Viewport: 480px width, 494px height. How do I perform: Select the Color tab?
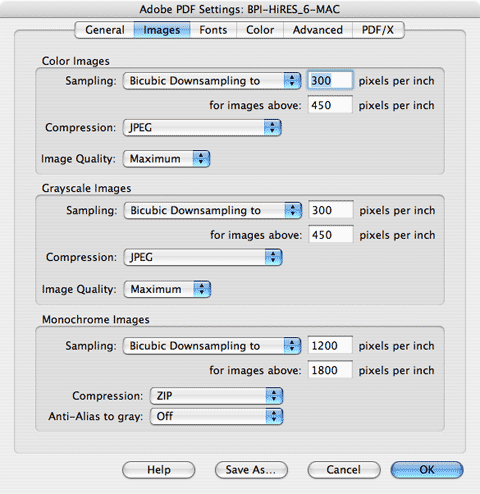click(x=260, y=30)
